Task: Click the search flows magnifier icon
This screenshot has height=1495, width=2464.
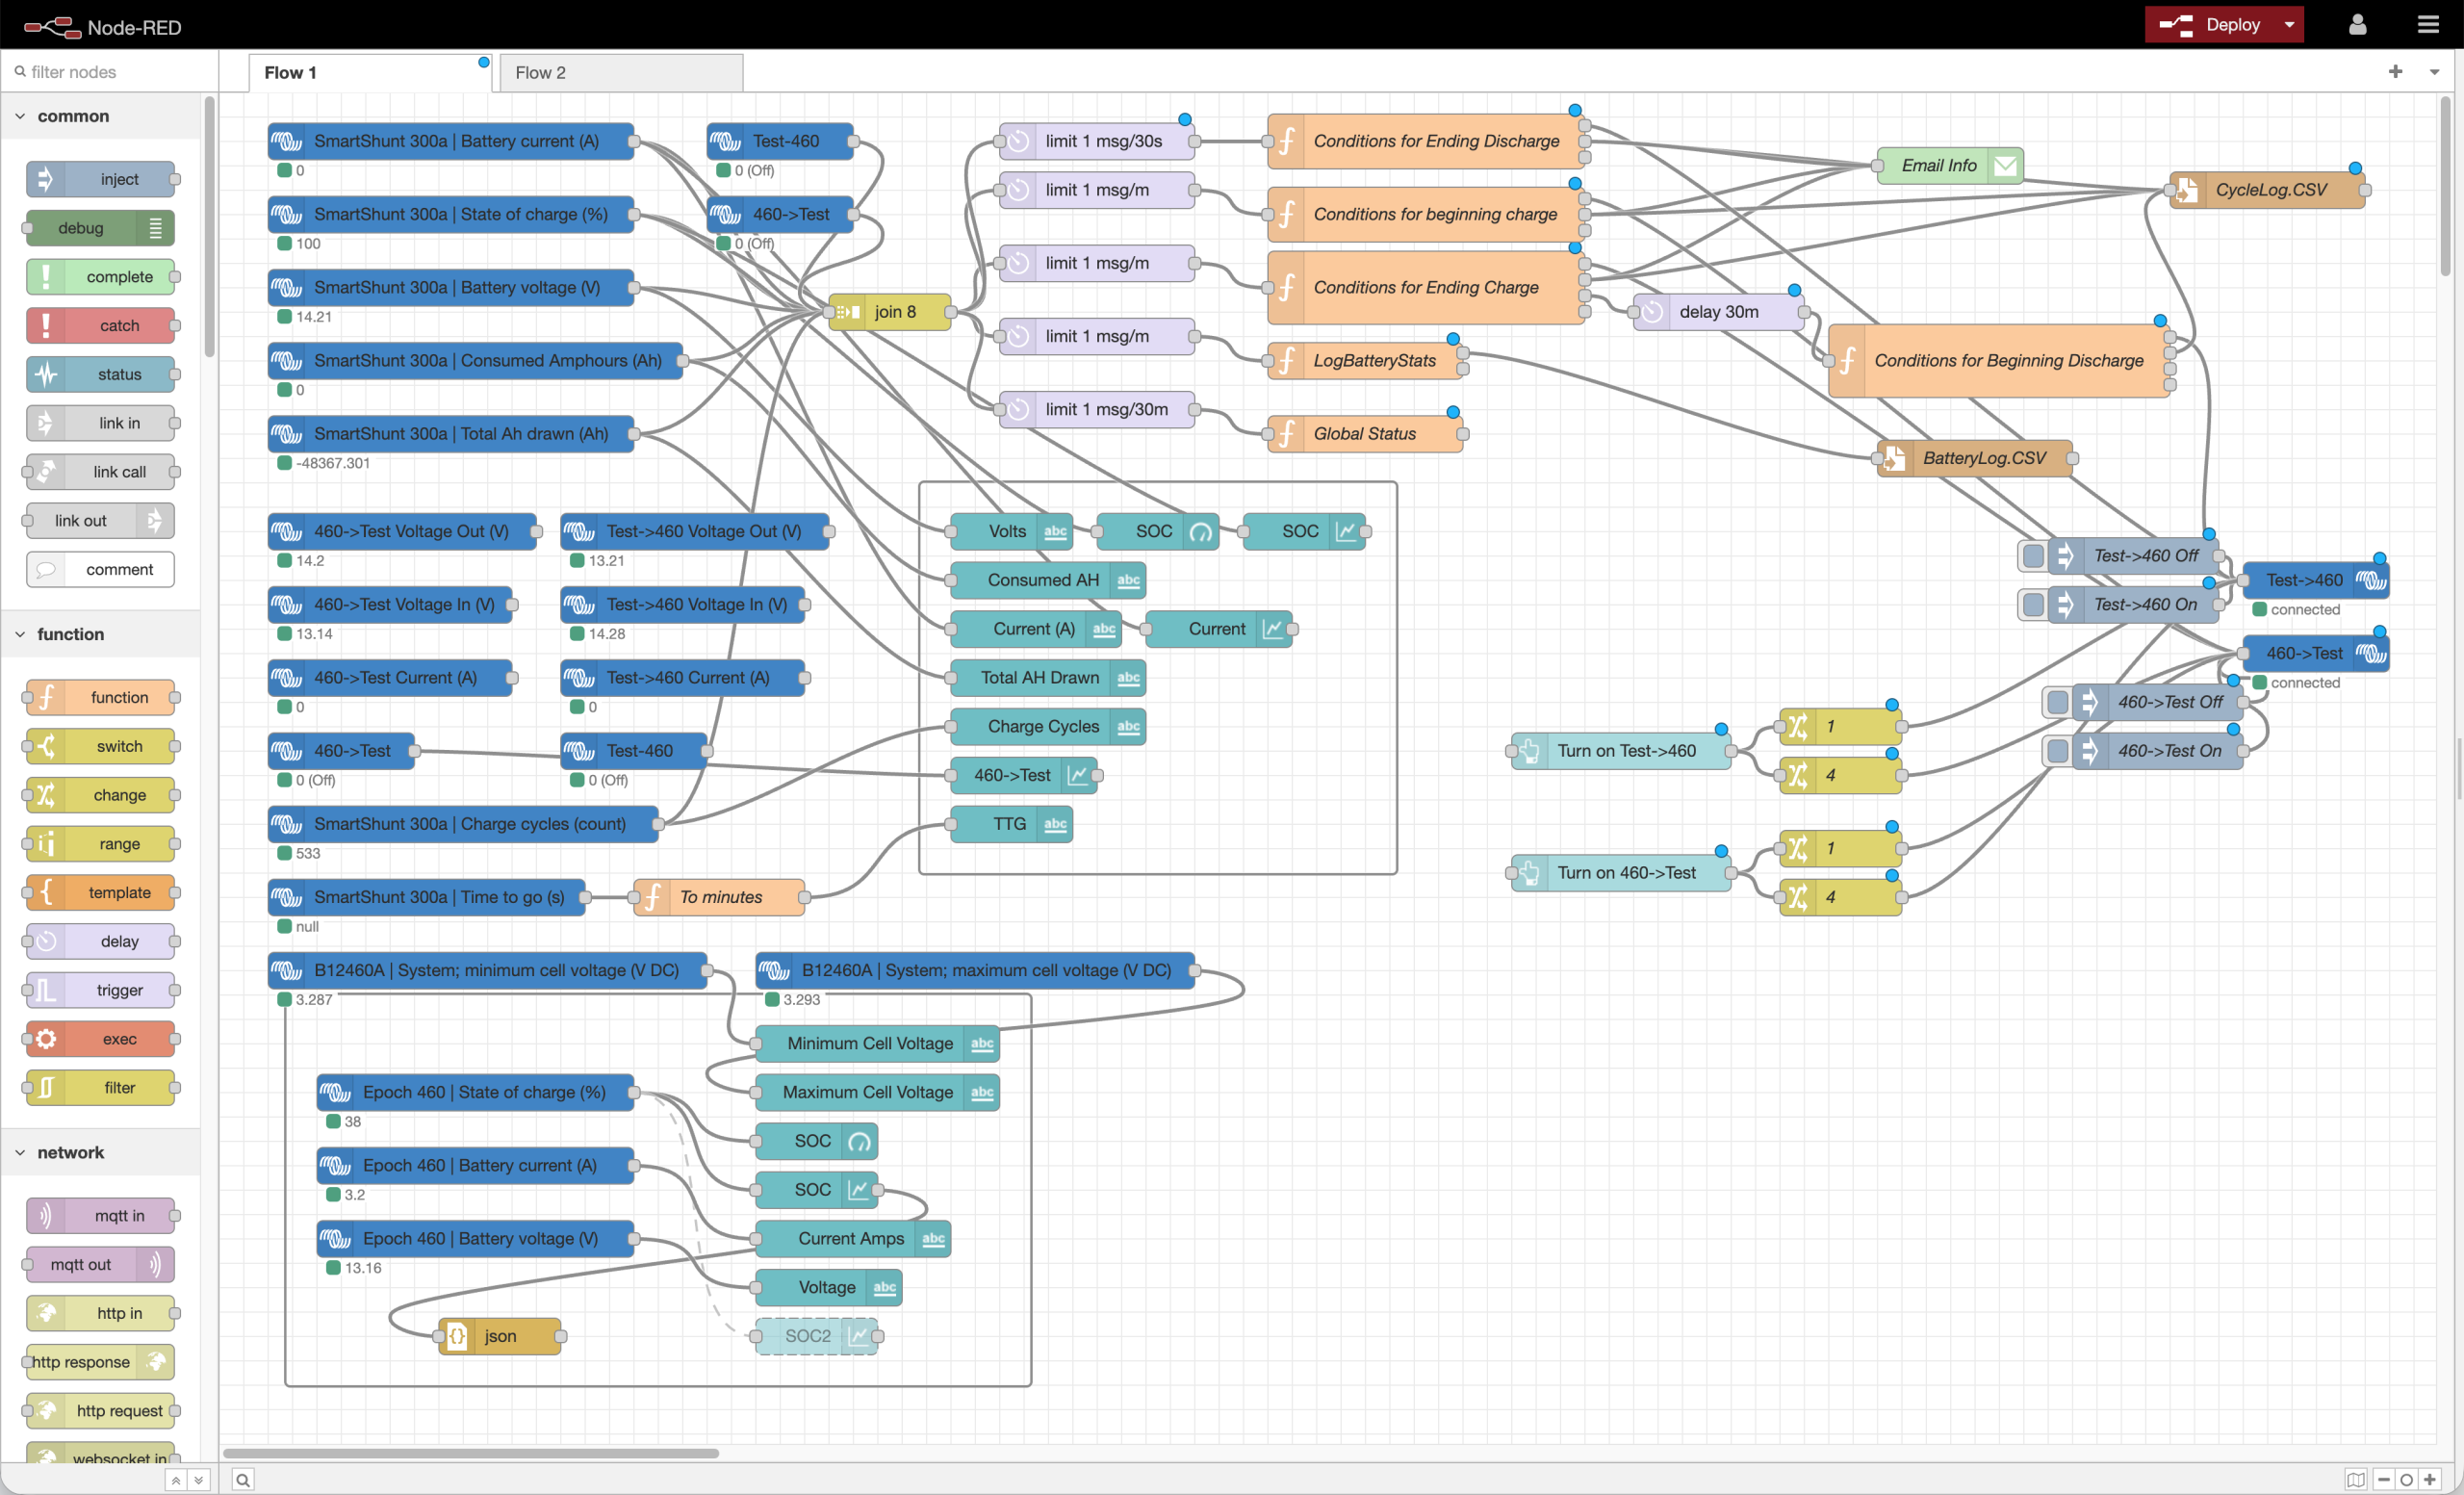Action: tap(243, 1479)
